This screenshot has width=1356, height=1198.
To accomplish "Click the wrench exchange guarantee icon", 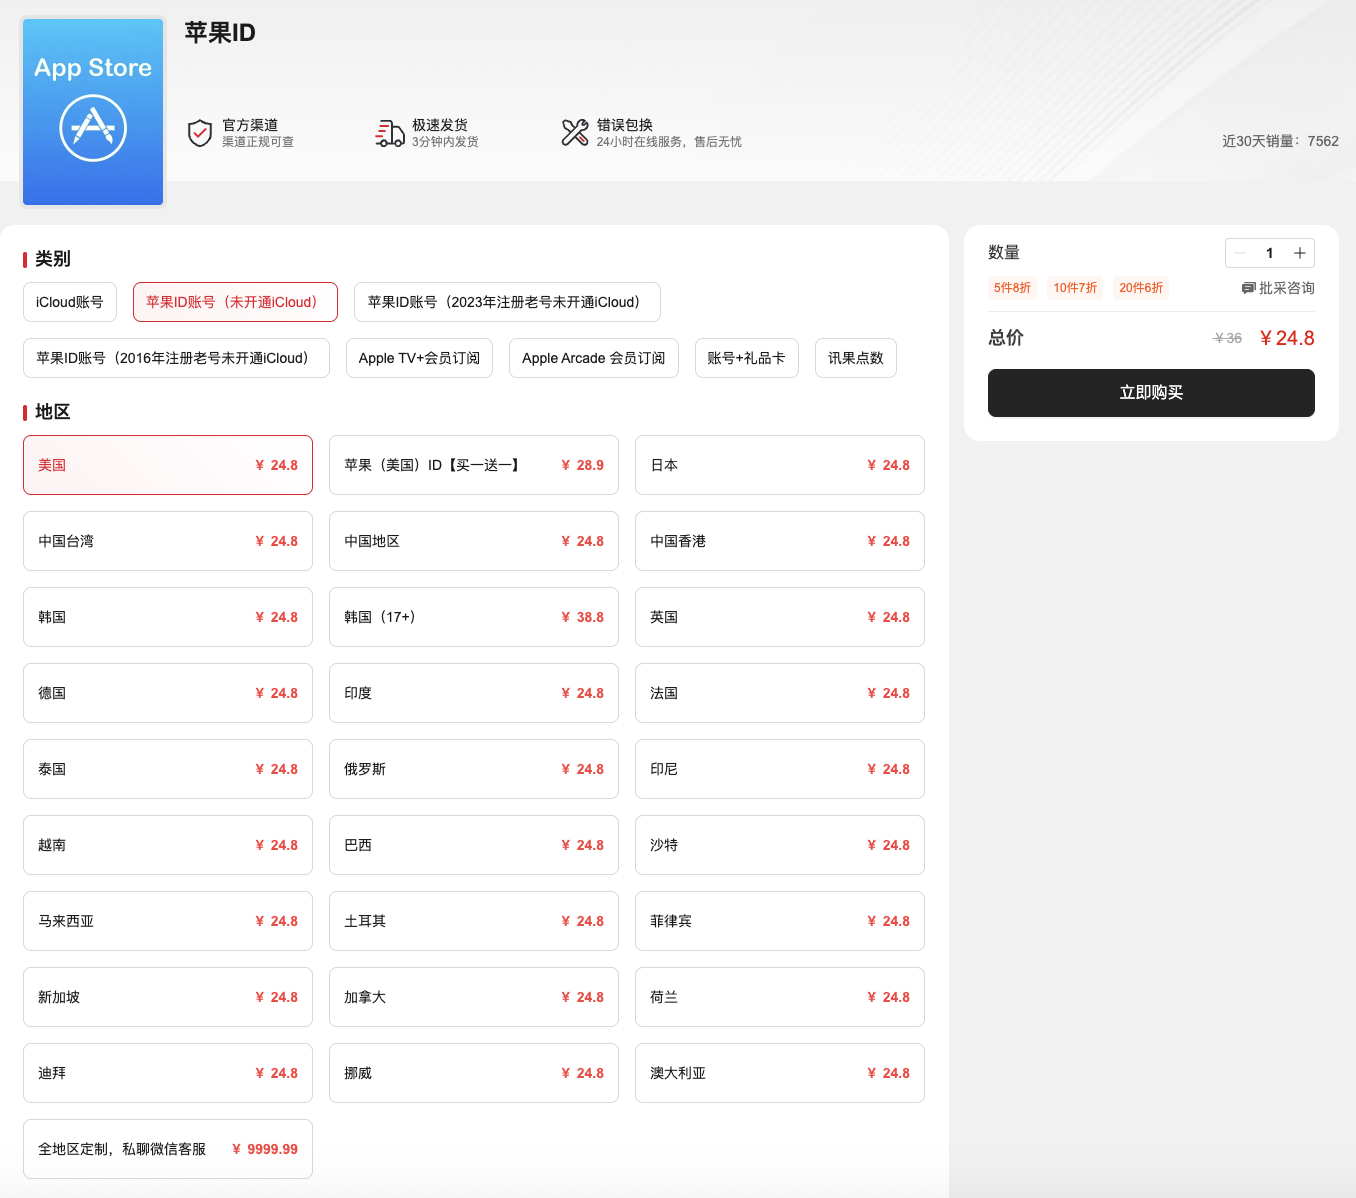I will 575,133.
